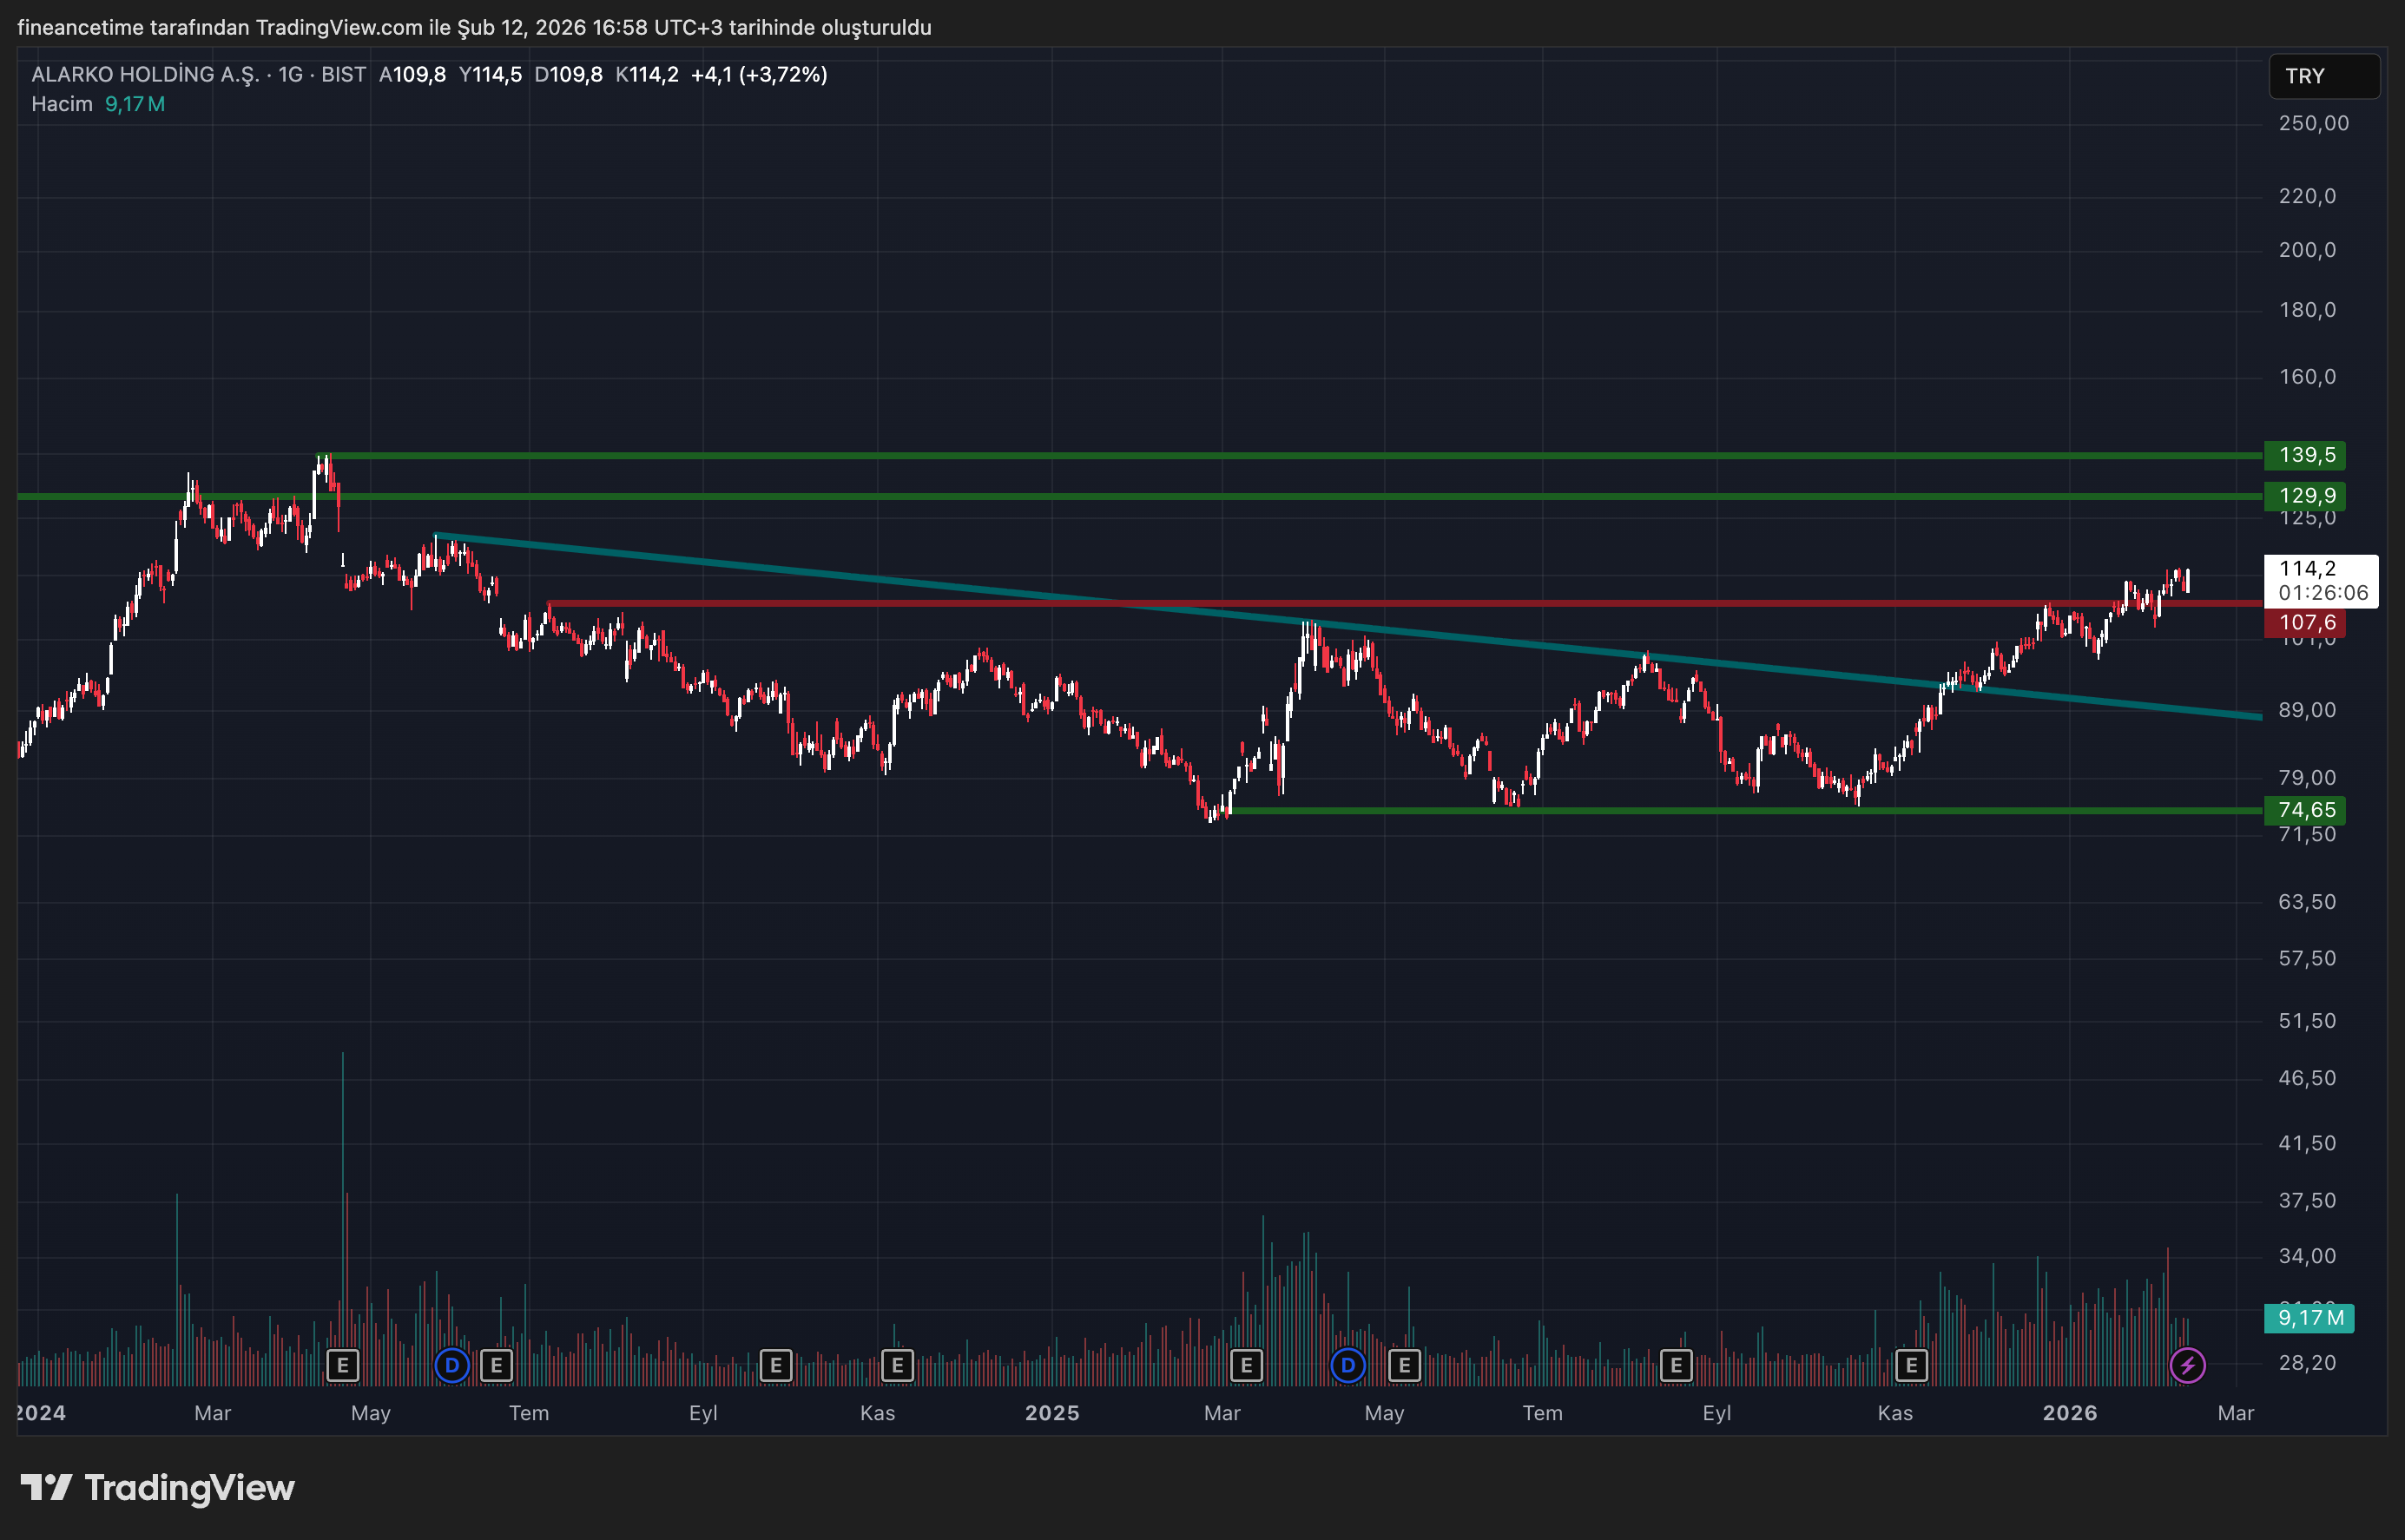Click the 9,17 M volume axis label

[2309, 1318]
